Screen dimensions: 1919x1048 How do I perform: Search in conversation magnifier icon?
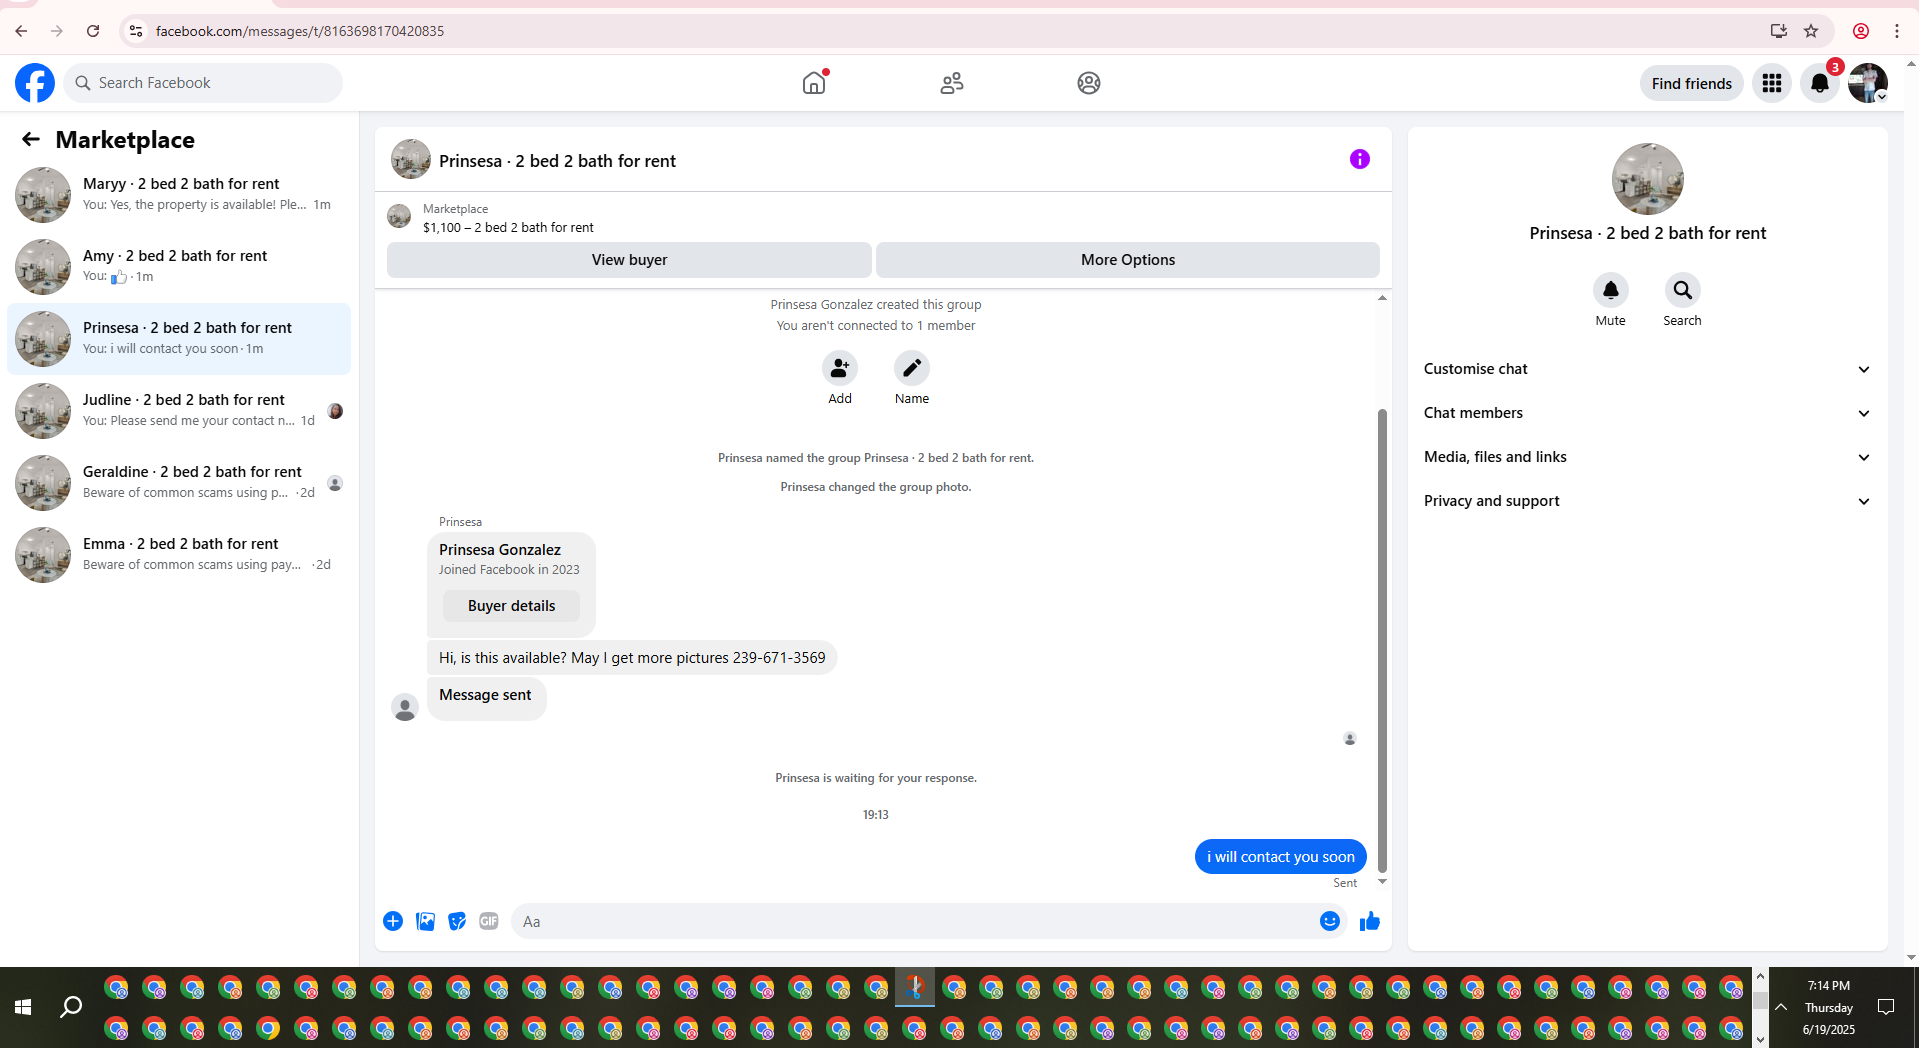click(x=1683, y=290)
